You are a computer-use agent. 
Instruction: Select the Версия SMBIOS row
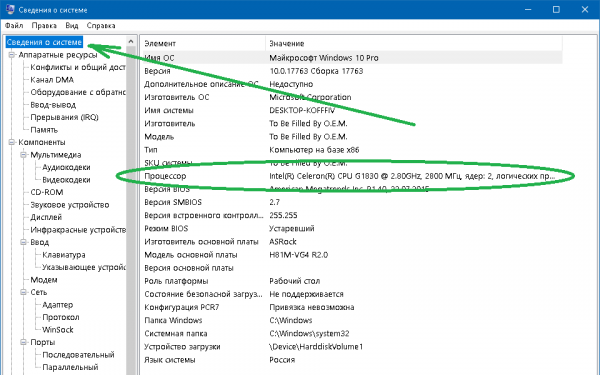(x=352, y=202)
